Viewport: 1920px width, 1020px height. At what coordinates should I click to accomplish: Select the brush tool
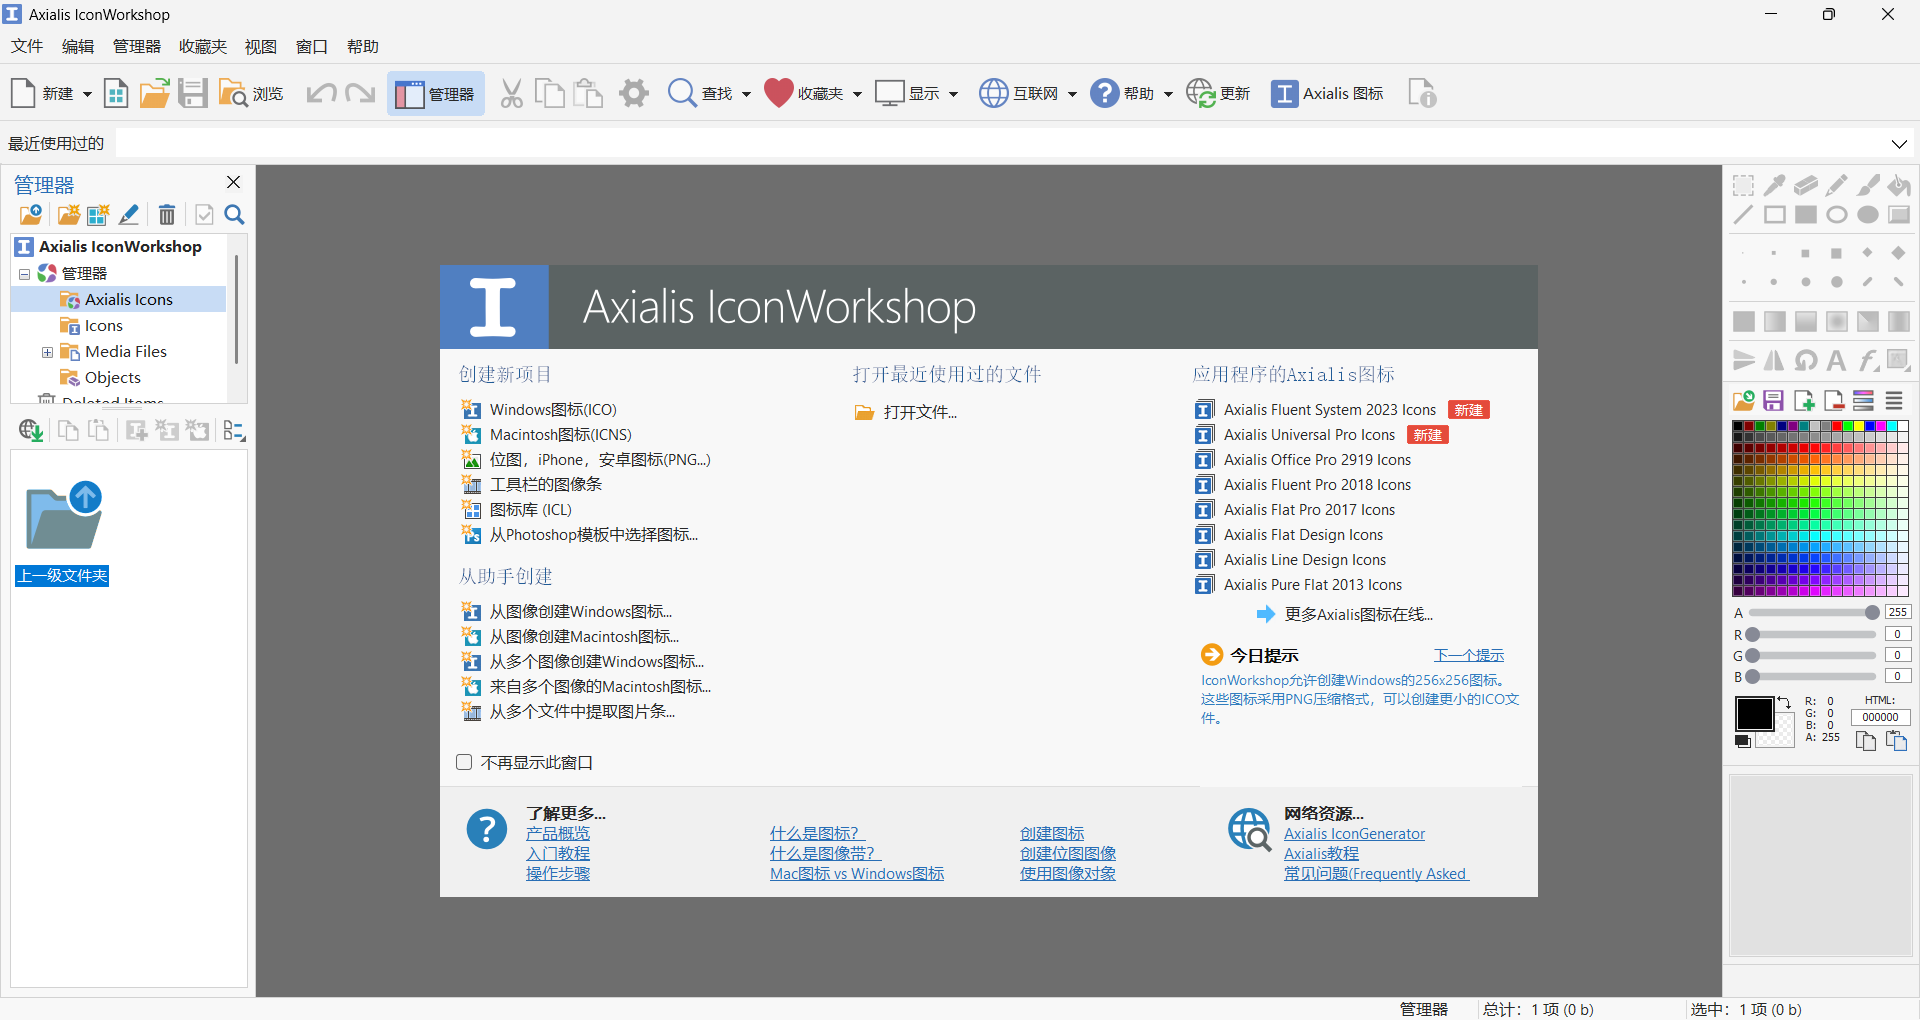1867,186
